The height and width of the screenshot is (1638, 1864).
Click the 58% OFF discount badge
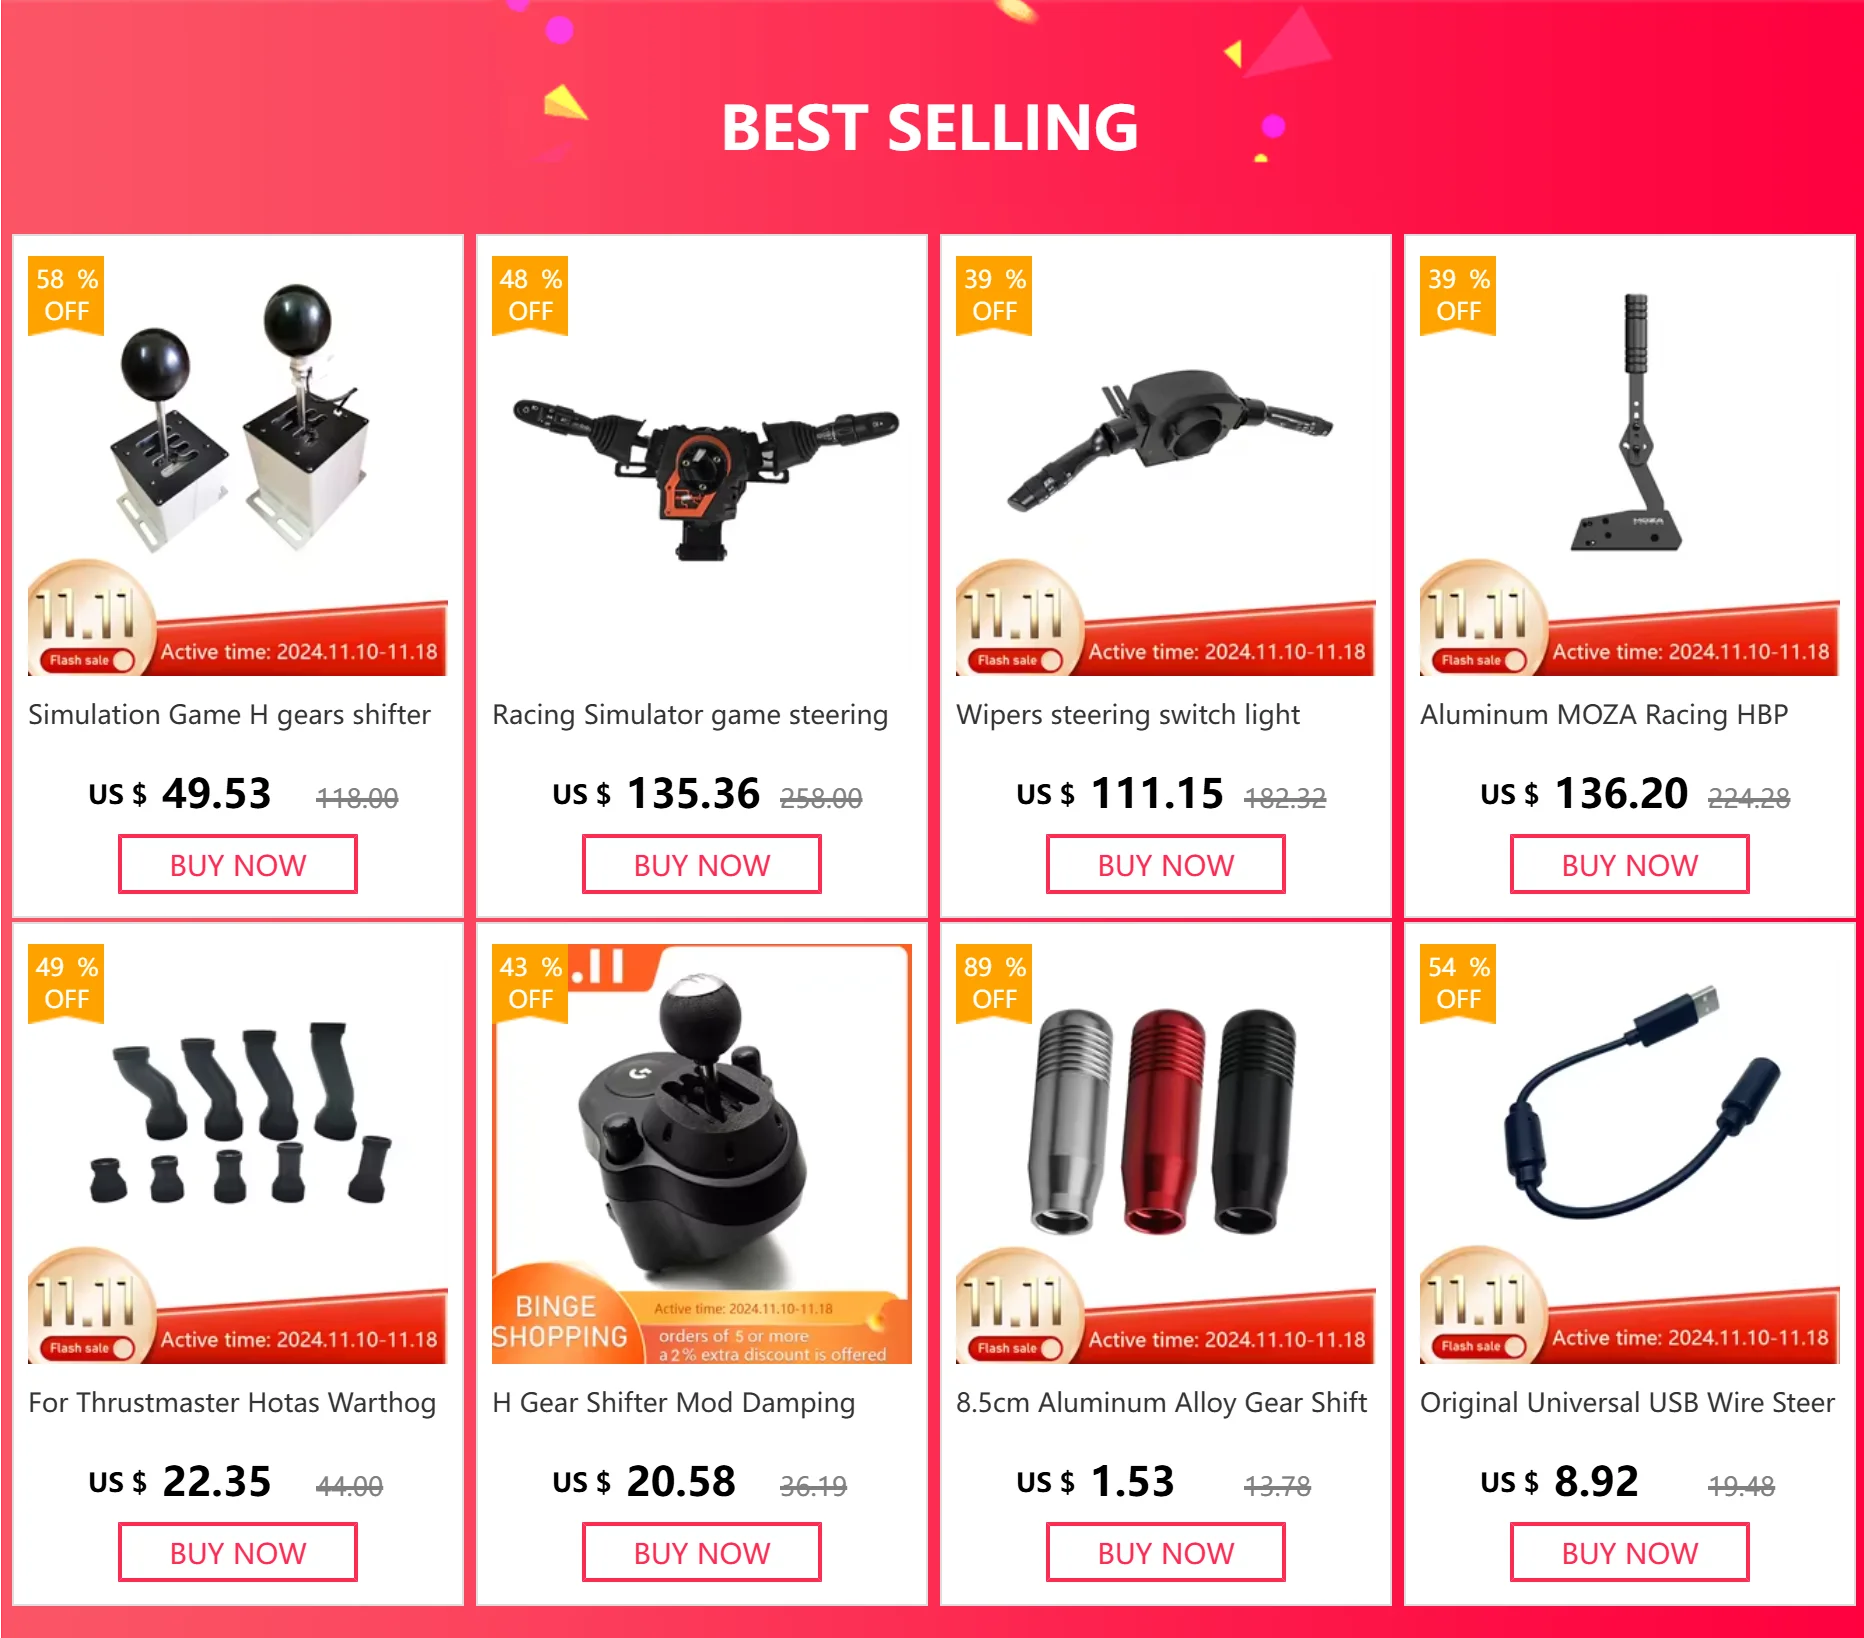(66, 295)
